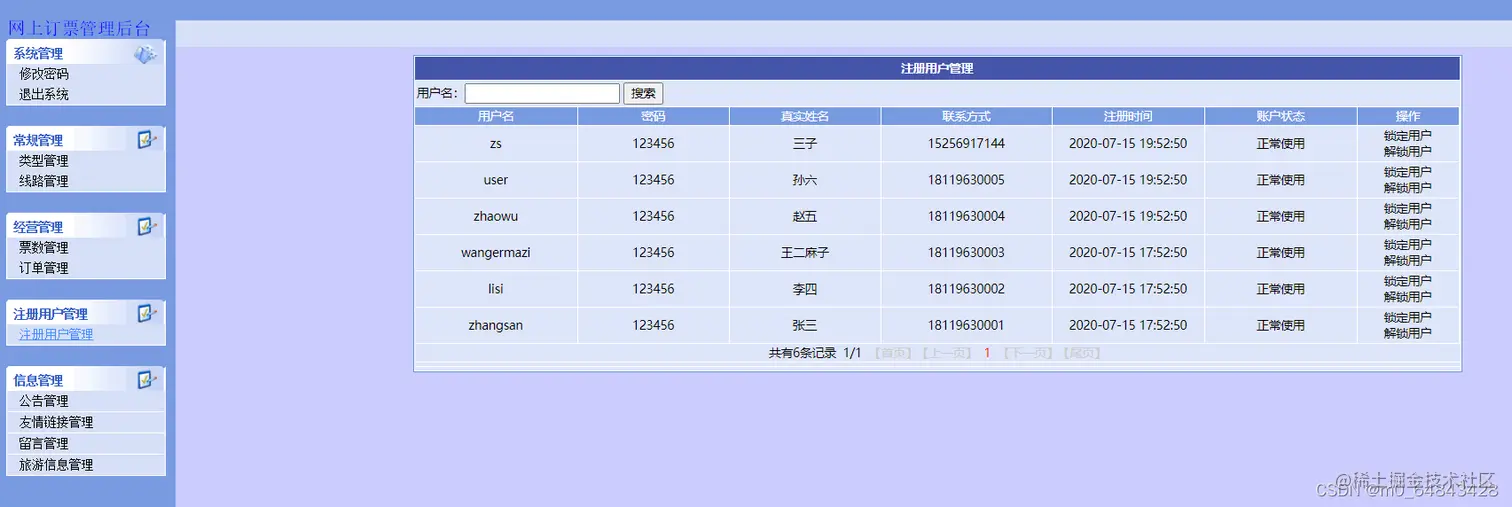Click the 用户名 column header

pos(496,116)
